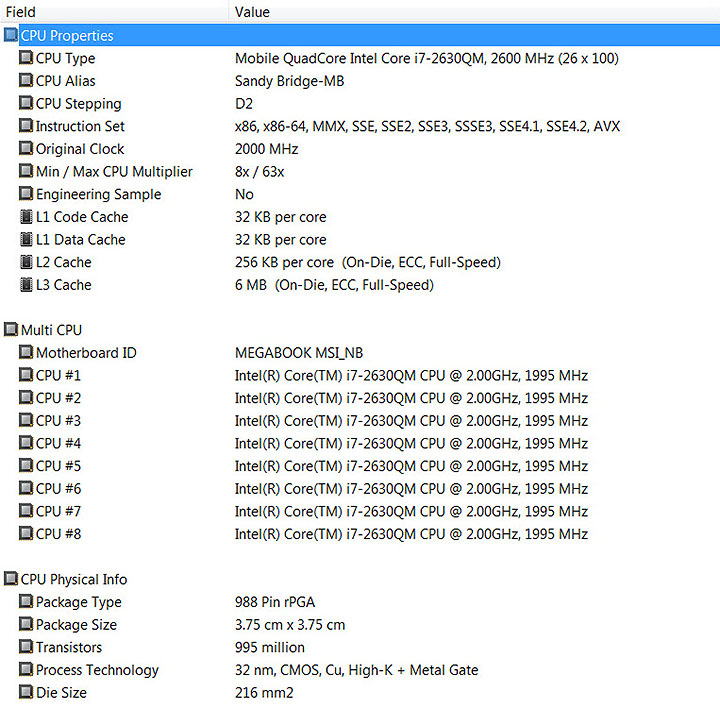
Task: Select the '8x / 63x' multiplier value
Action: point(259,172)
